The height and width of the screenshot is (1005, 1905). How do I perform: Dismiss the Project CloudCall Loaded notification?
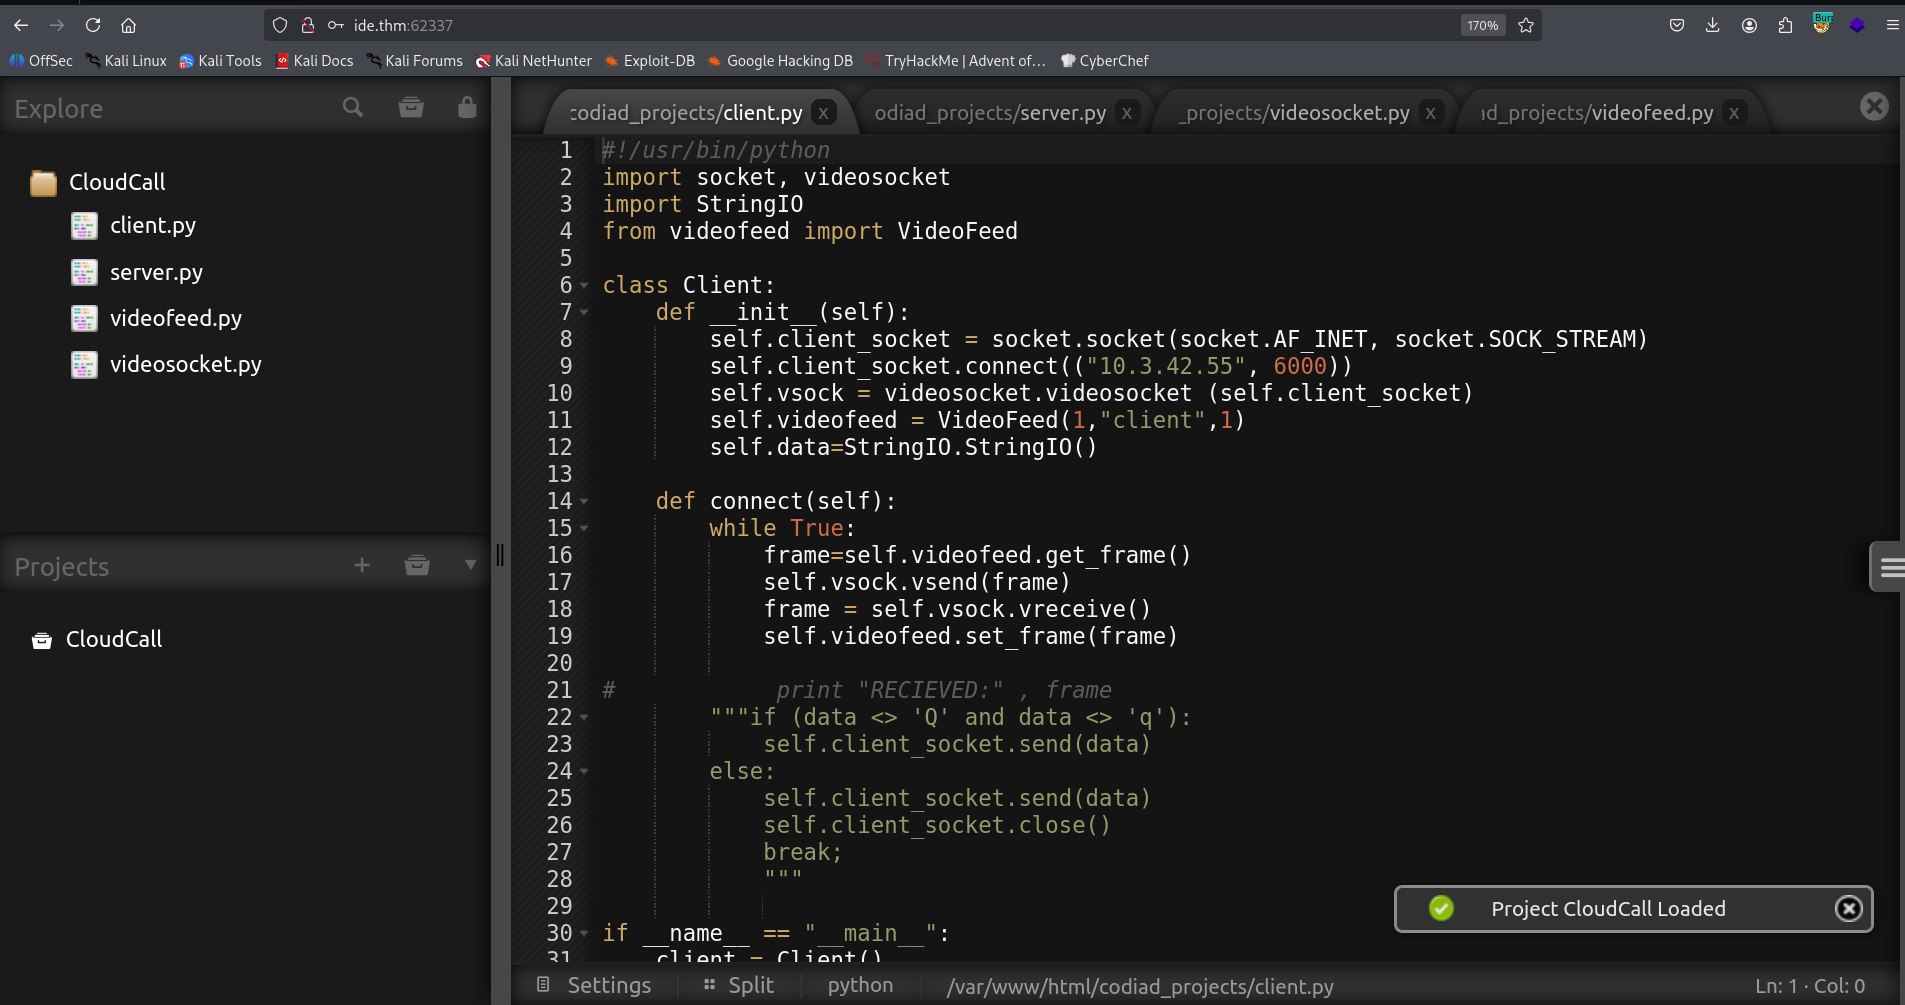(1849, 909)
